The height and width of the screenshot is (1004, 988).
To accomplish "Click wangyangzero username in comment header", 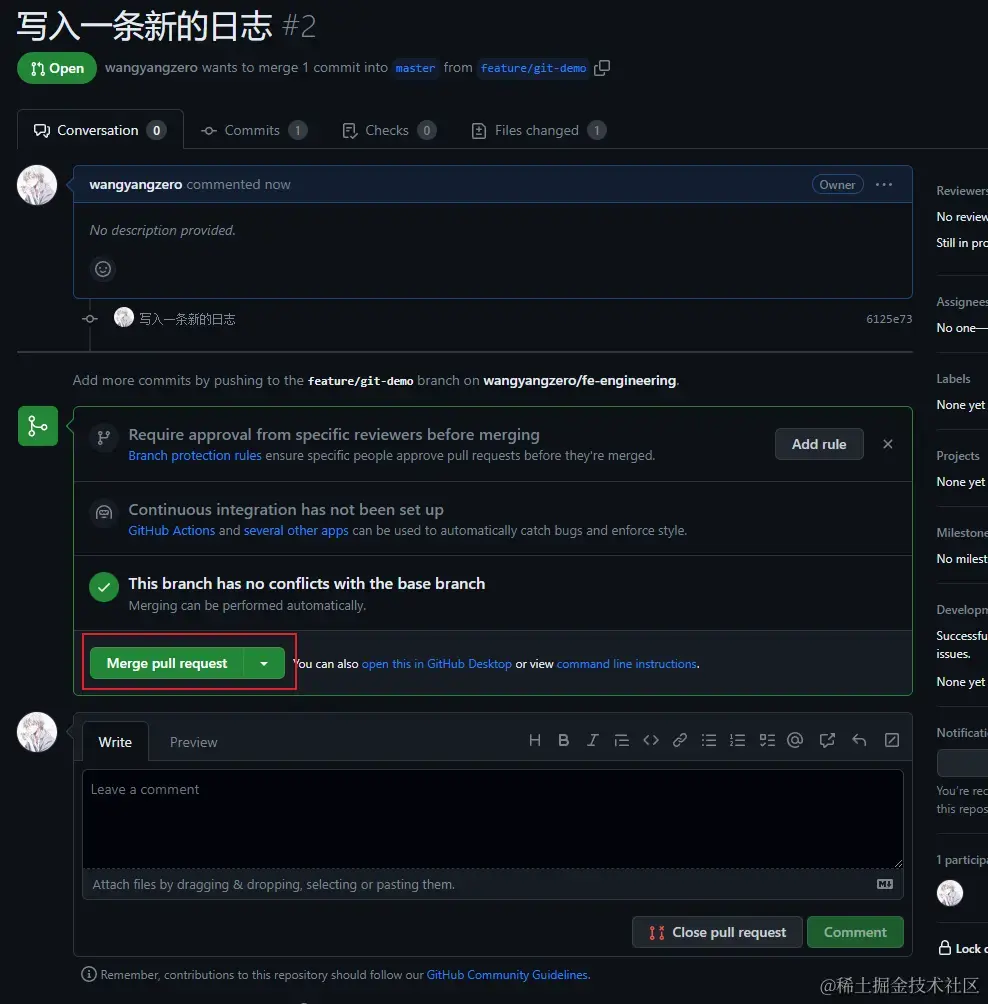I will [136, 184].
